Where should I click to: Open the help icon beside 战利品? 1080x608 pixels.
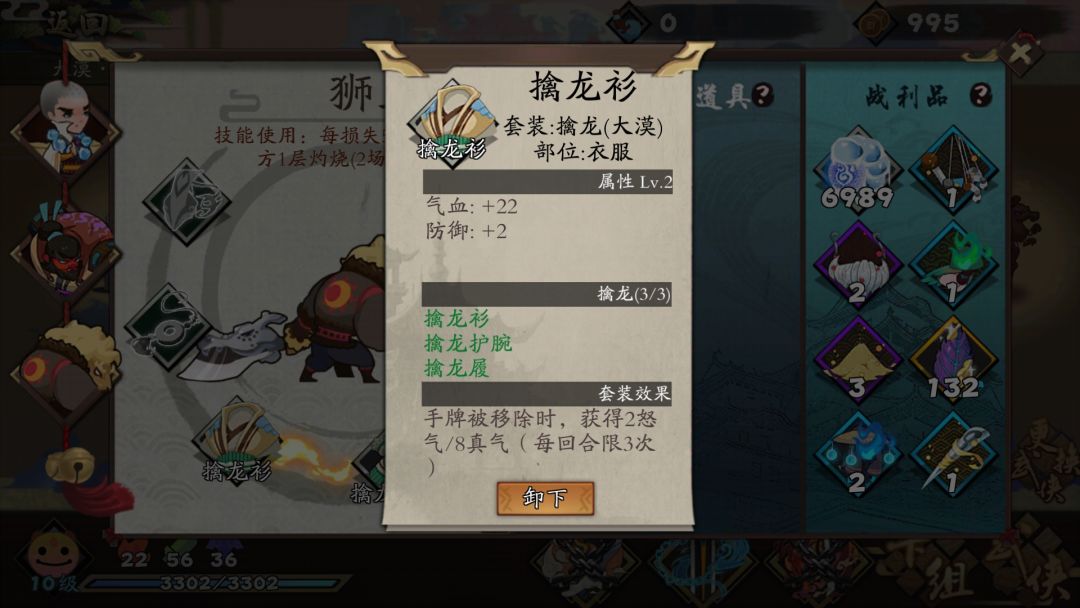[x=980, y=95]
